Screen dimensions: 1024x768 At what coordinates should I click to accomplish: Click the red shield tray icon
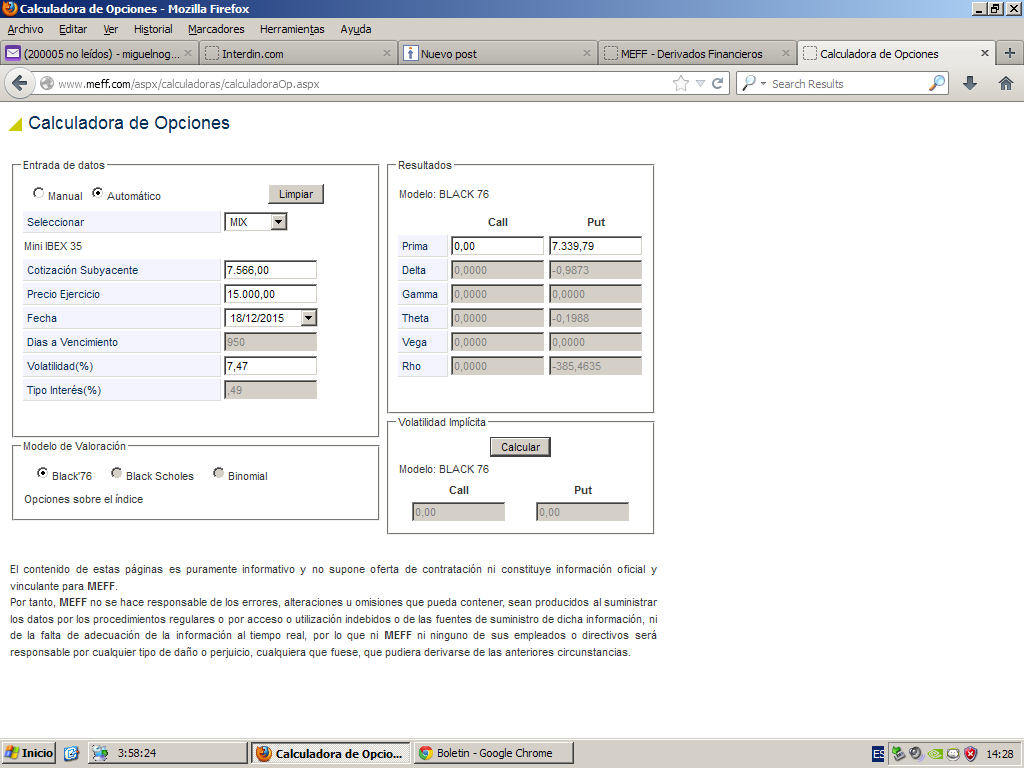click(x=971, y=754)
